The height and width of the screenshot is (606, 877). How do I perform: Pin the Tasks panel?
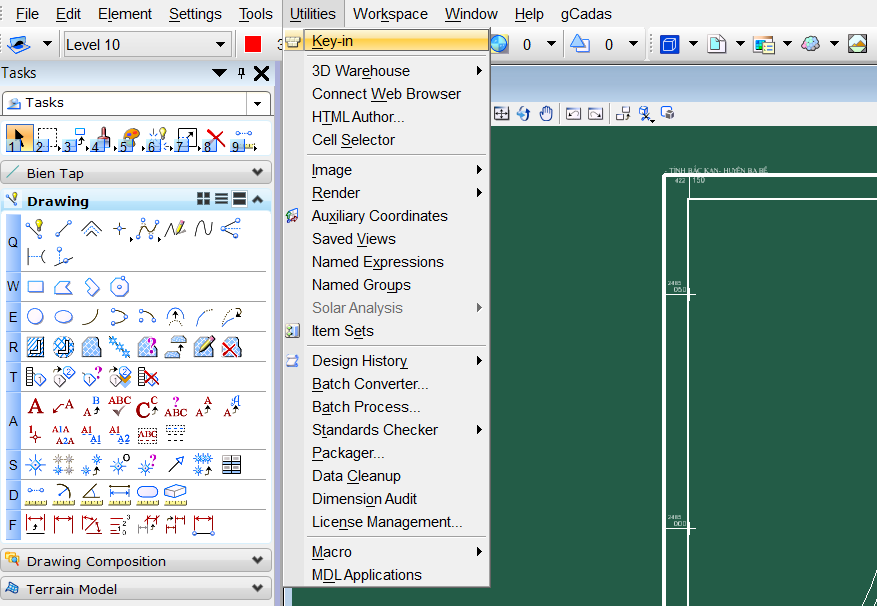coord(241,73)
